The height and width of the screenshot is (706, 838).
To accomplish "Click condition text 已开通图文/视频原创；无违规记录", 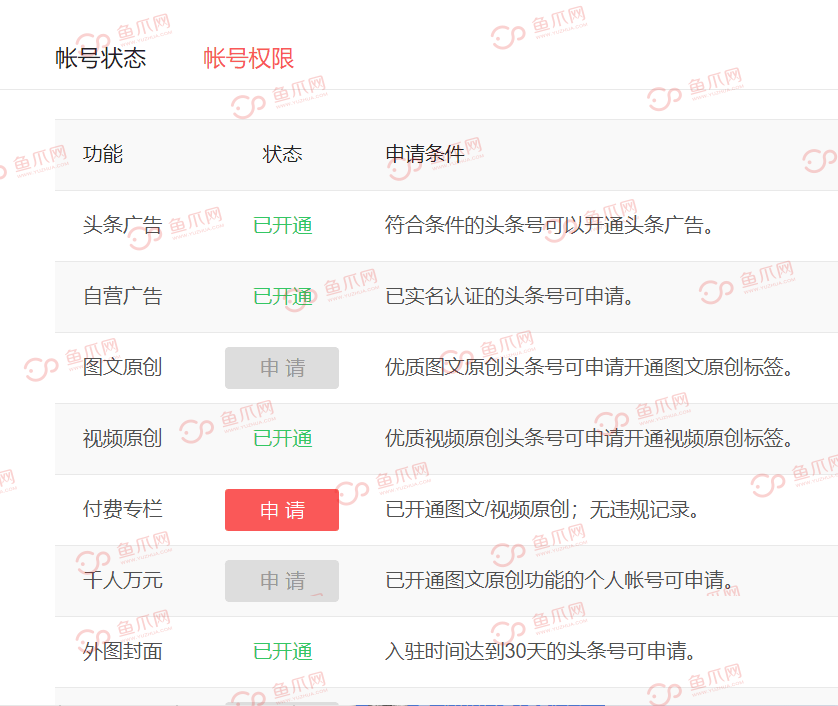I will 542,509.
